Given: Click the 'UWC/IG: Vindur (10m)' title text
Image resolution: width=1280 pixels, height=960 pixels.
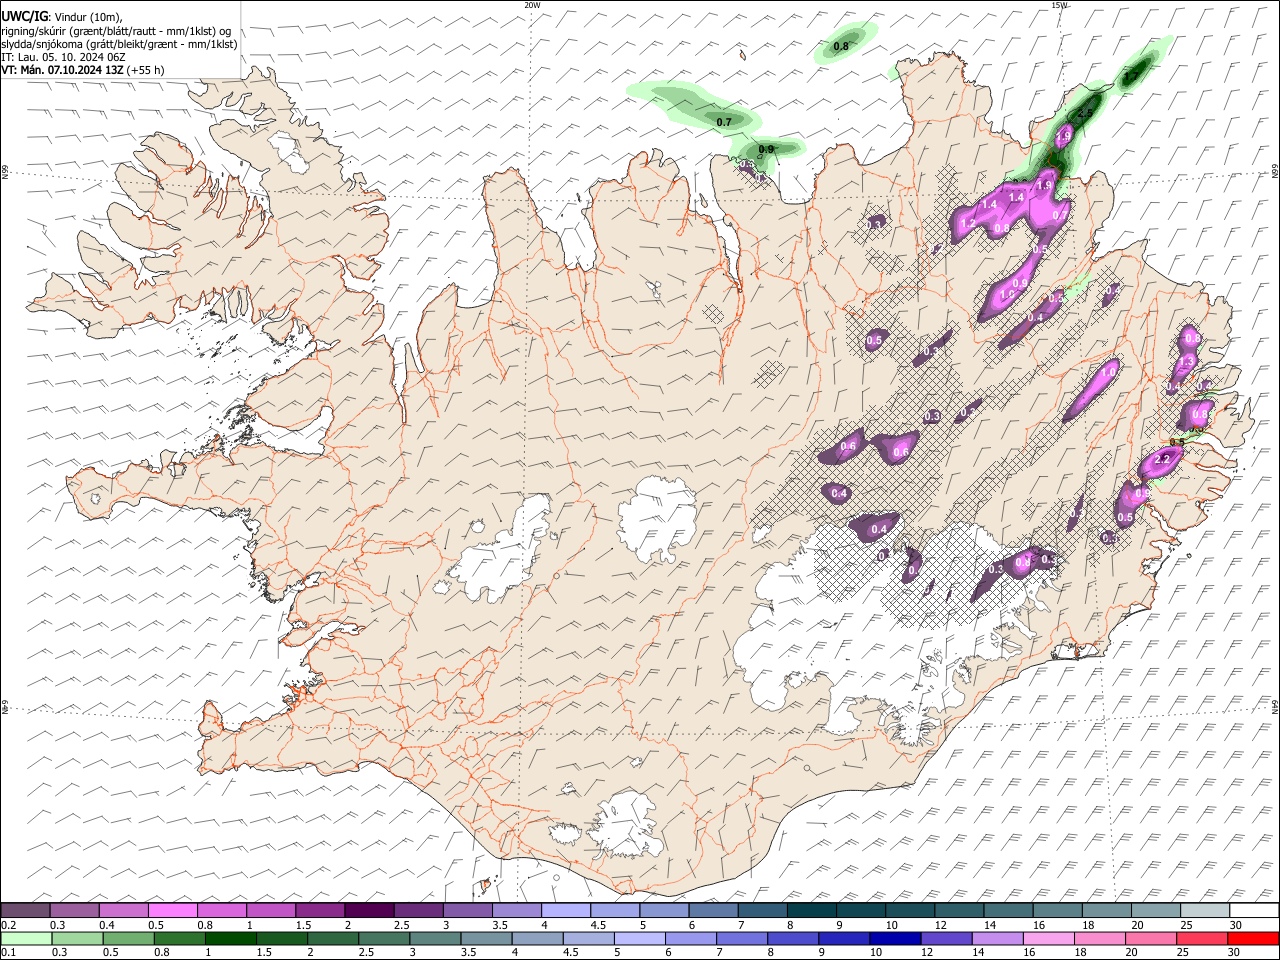Looking at the screenshot, I should [x=62, y=17].
